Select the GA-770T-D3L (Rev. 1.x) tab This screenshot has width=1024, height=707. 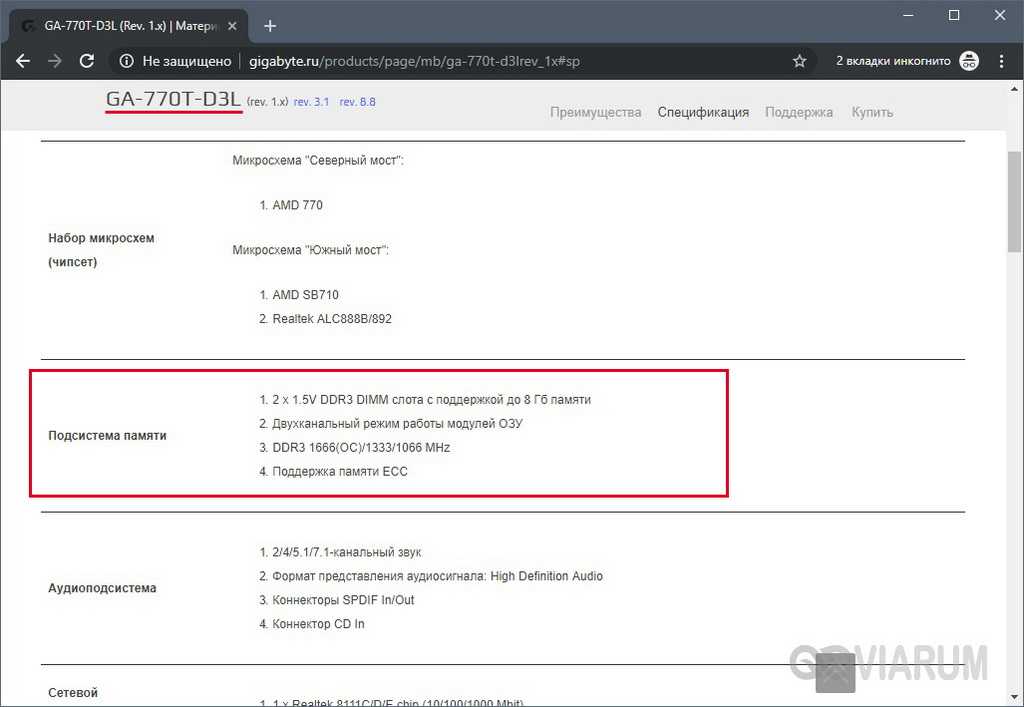coord(120,26)
